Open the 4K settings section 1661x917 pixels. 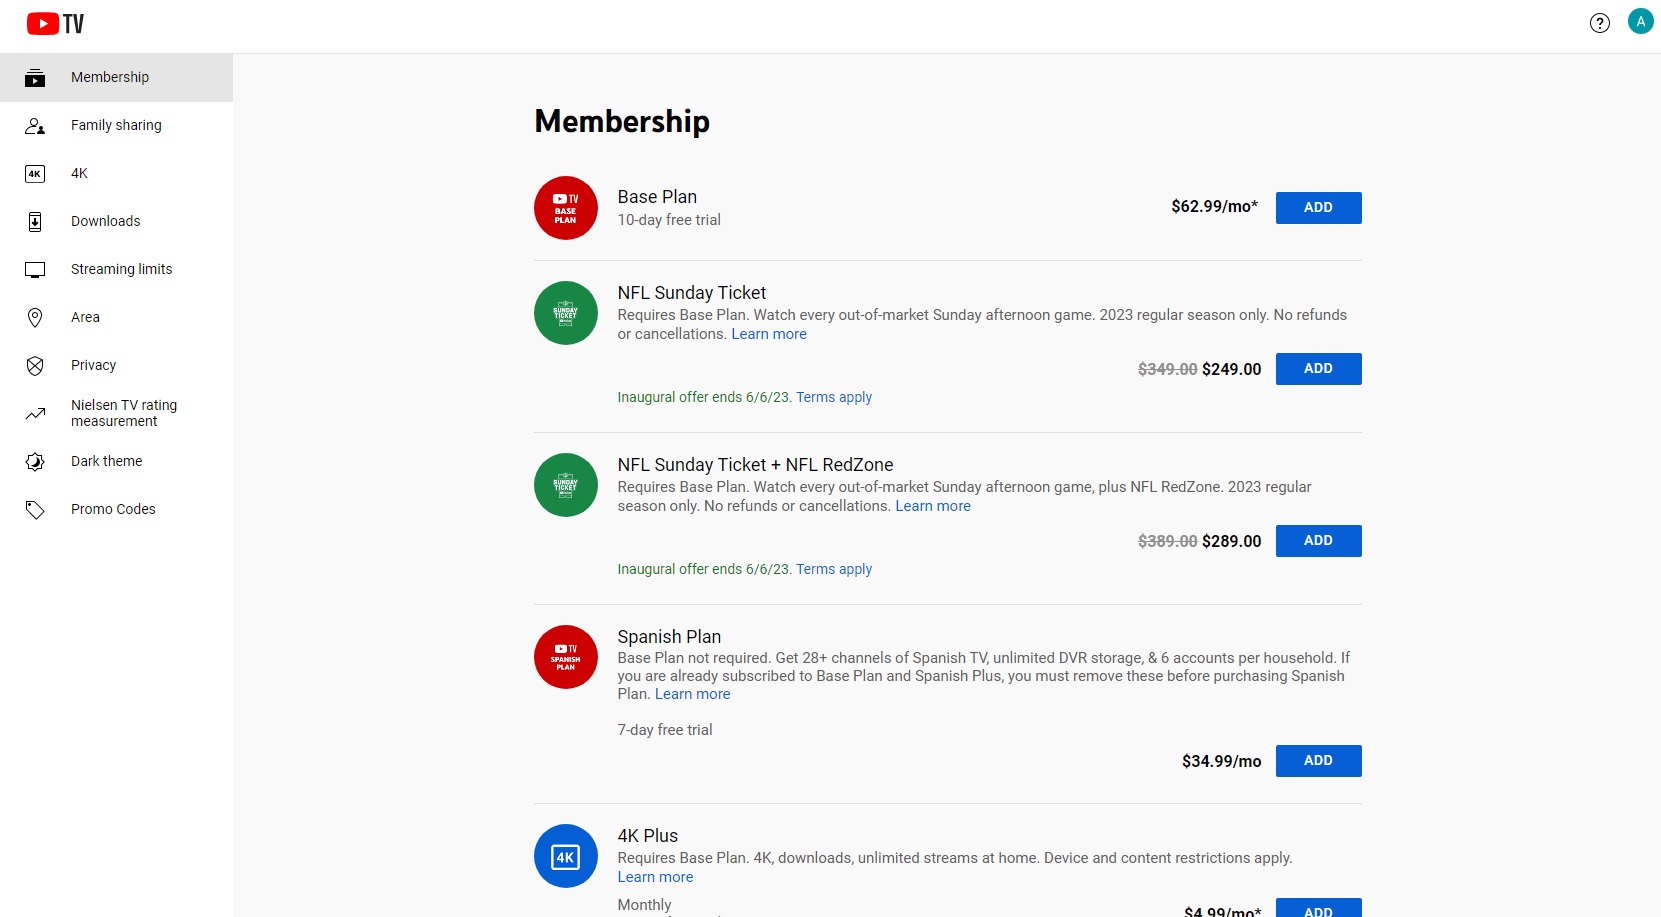pyautogui.click(x=116, y=174)
